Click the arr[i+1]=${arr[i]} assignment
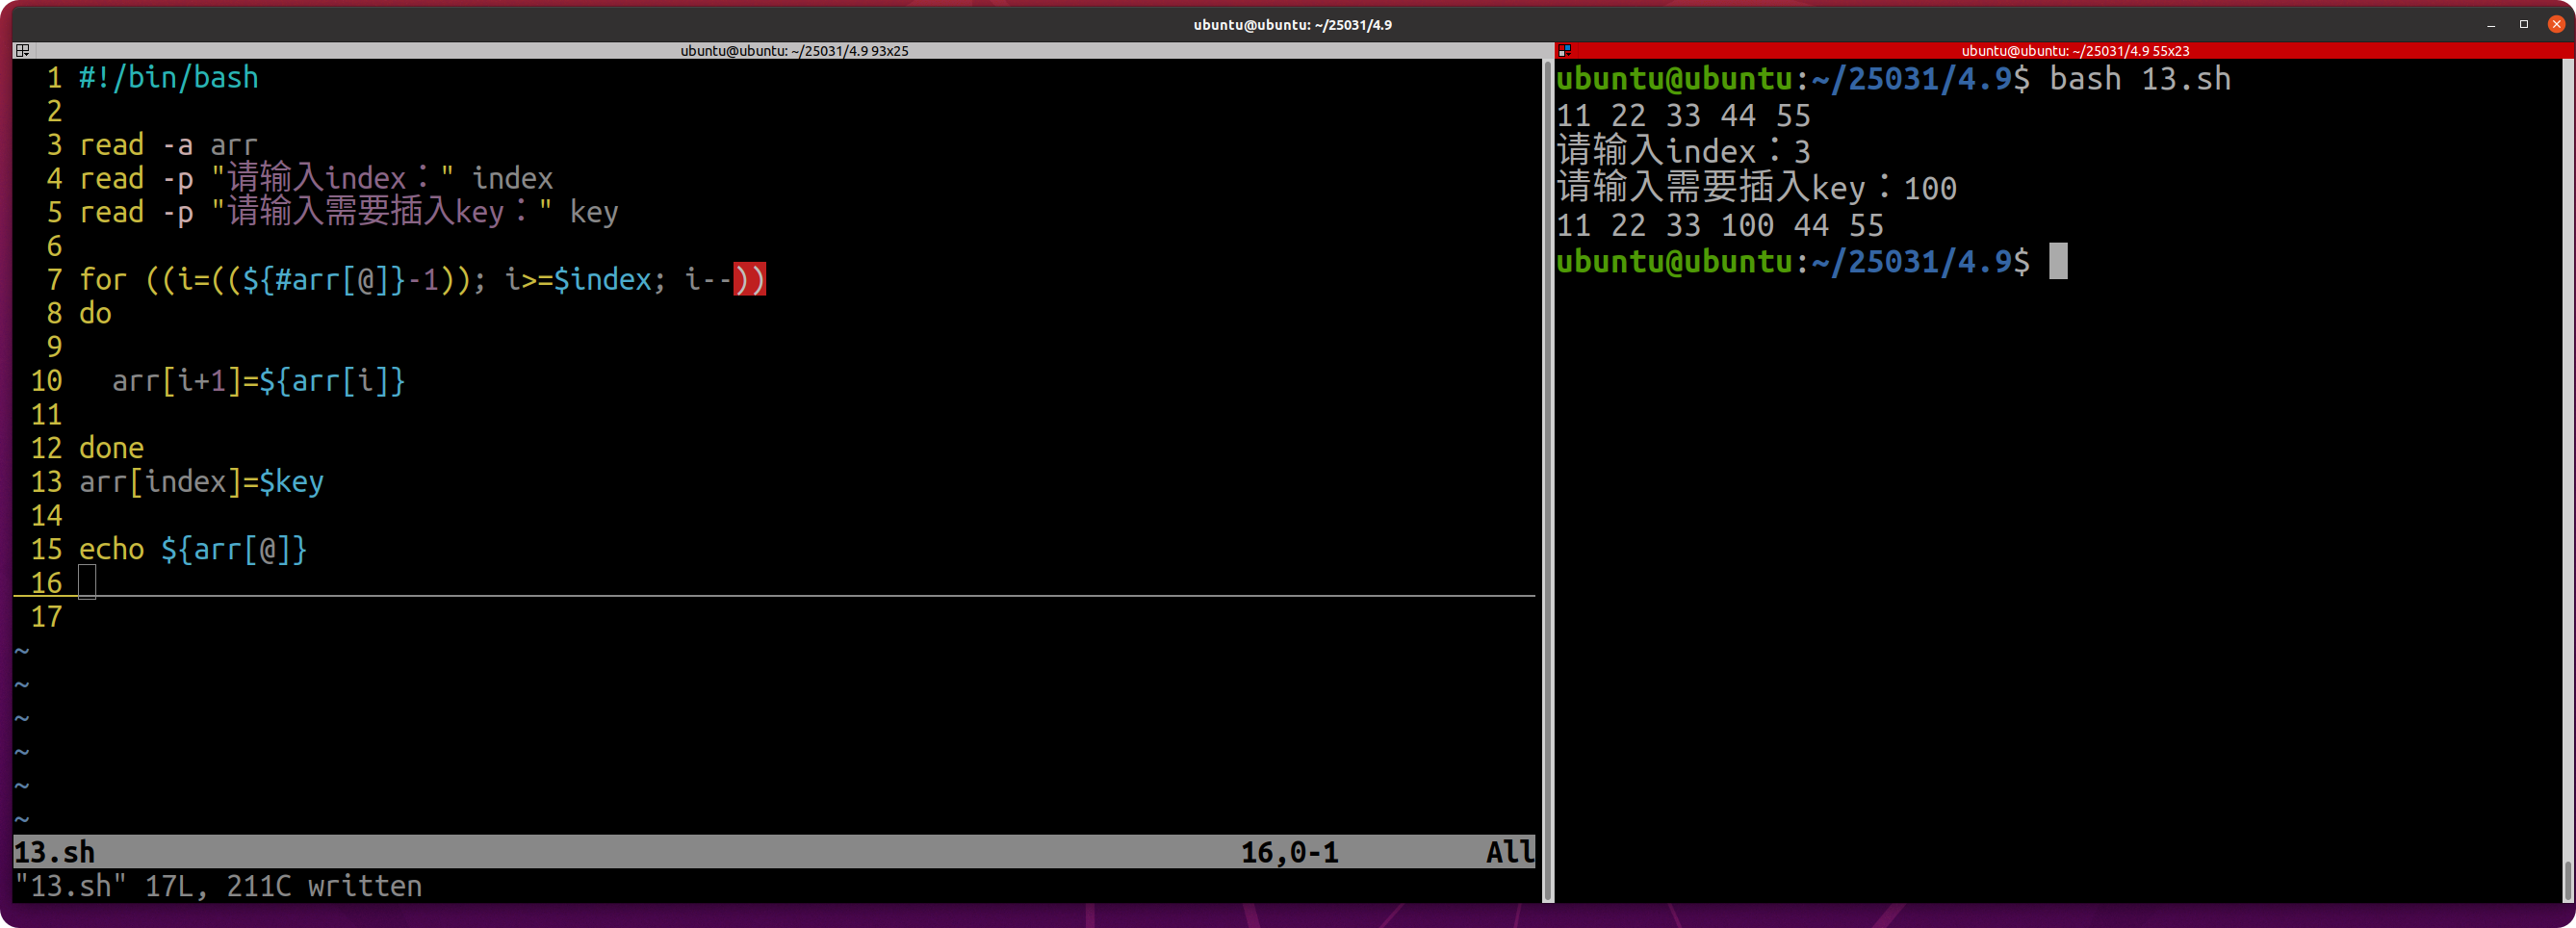Image resolution: width=2576 pixels, height=928 pixels. pos(258,381)
